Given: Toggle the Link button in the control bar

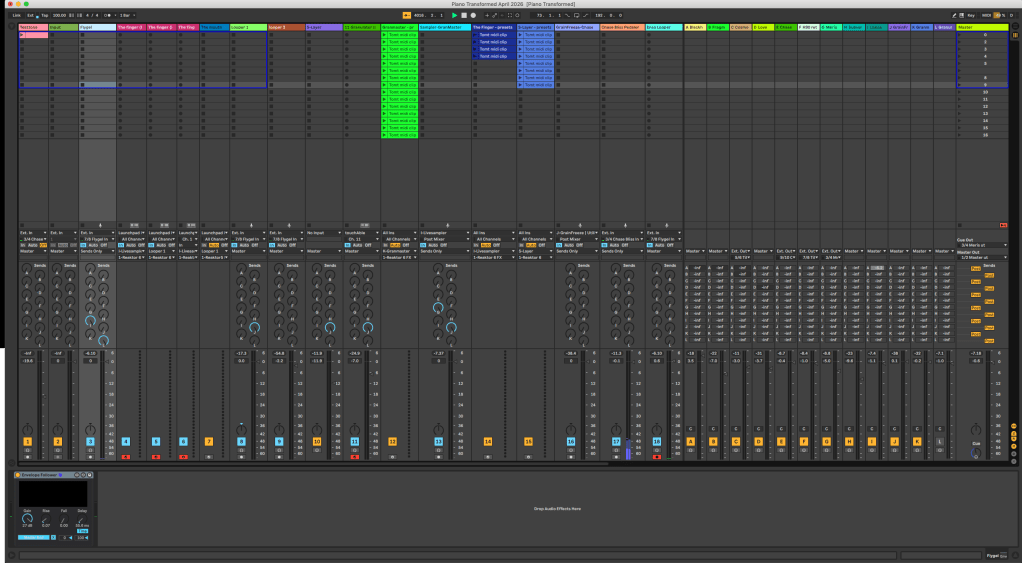Looking at the screenshot, I should click(x=17, y=16).
